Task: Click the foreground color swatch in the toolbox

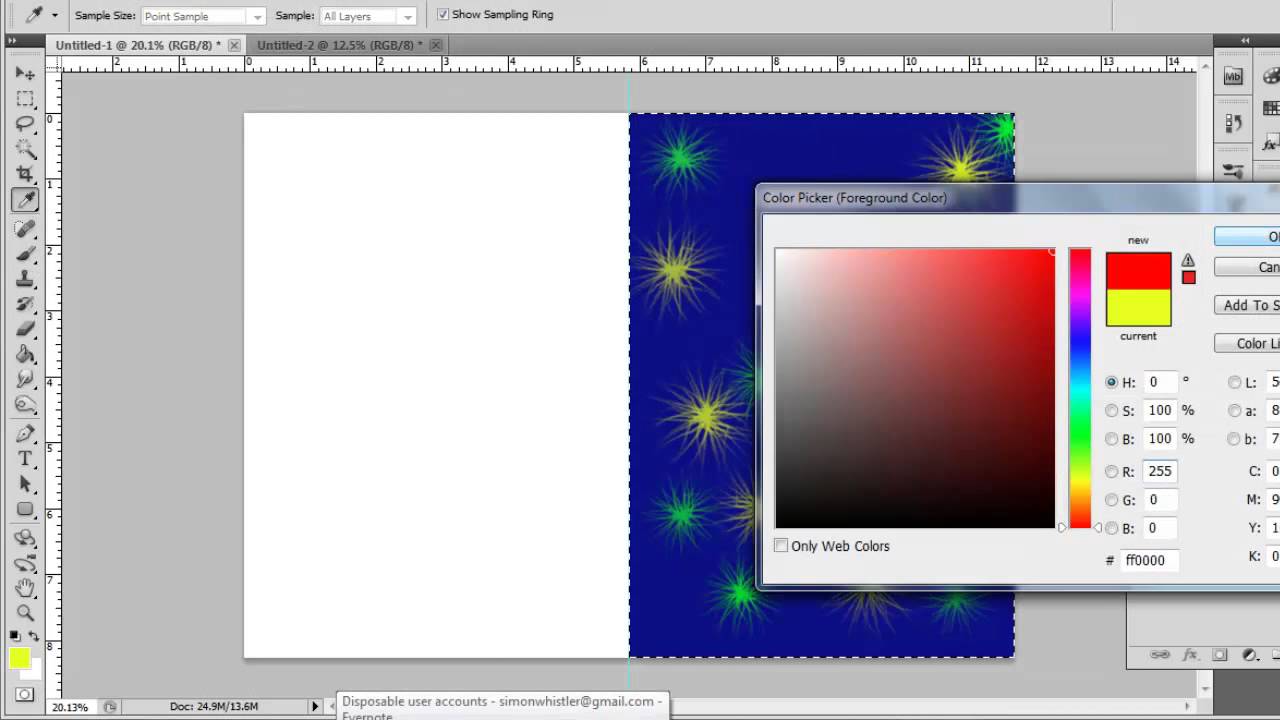Action: click(x=19, y=658)
